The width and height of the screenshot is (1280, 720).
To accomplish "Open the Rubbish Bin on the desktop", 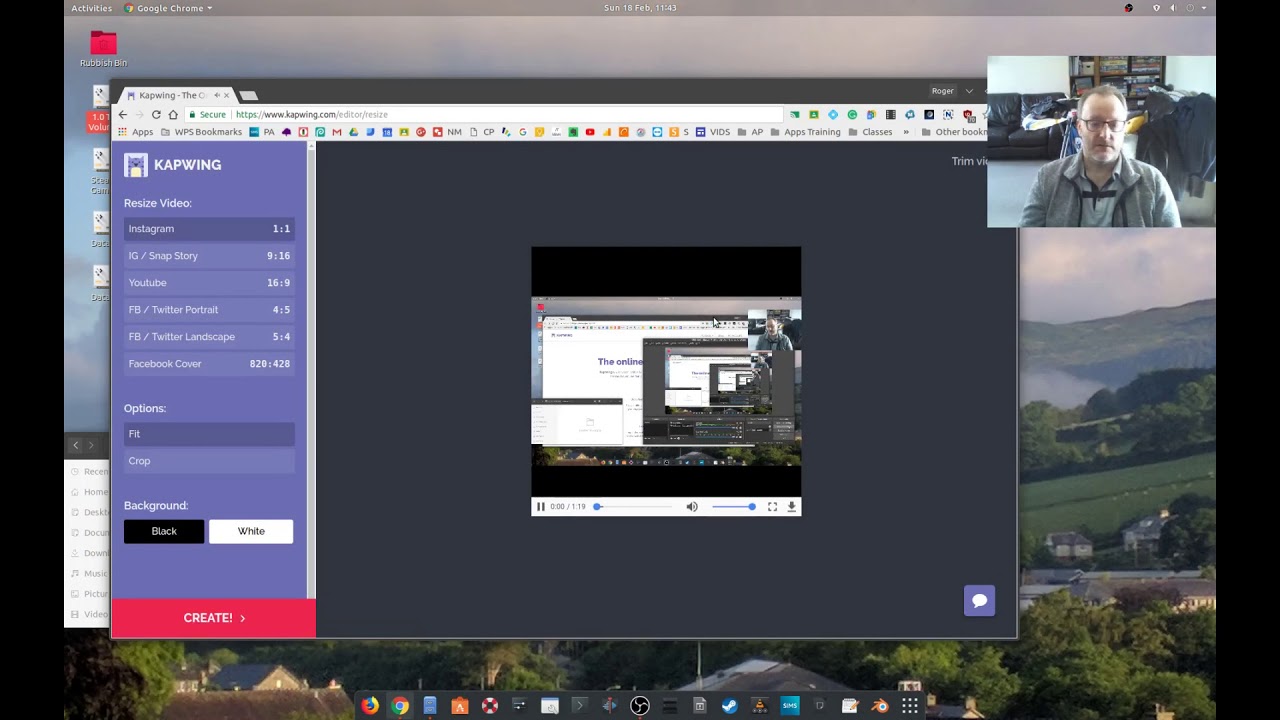I will tap(103, 49).
